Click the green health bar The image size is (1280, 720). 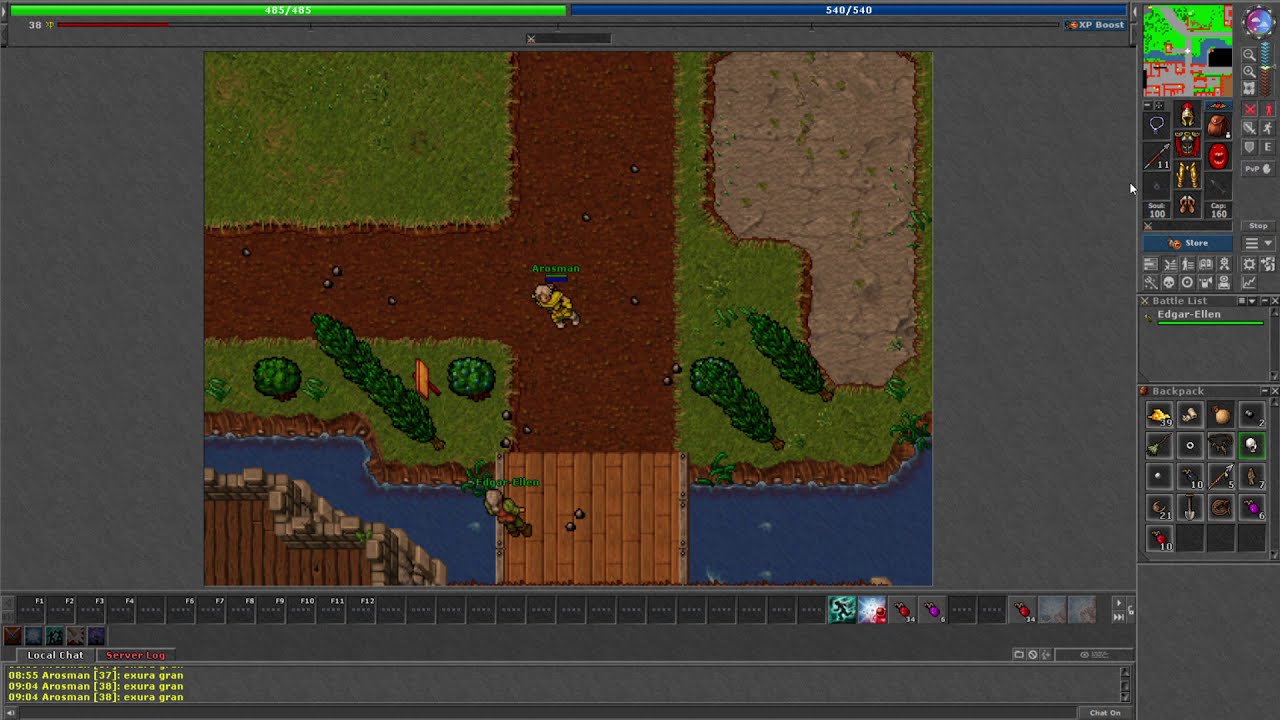(288, 10)
